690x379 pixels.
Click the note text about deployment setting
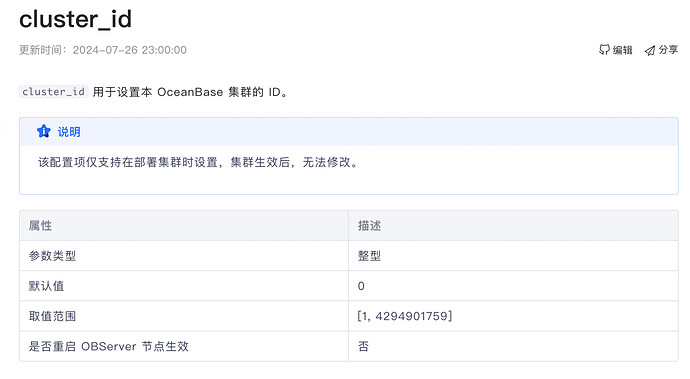click(x=198, y=162)
